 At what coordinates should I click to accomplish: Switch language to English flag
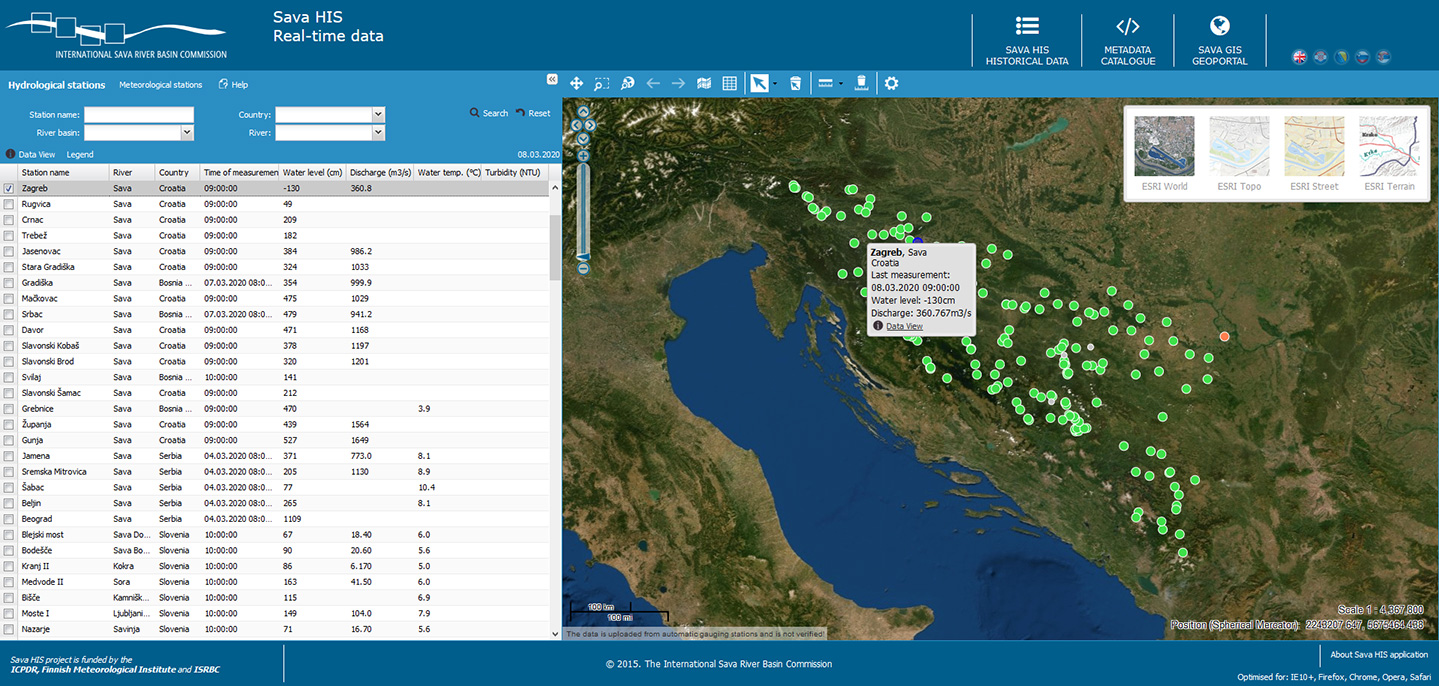[x=1299, y=57]
